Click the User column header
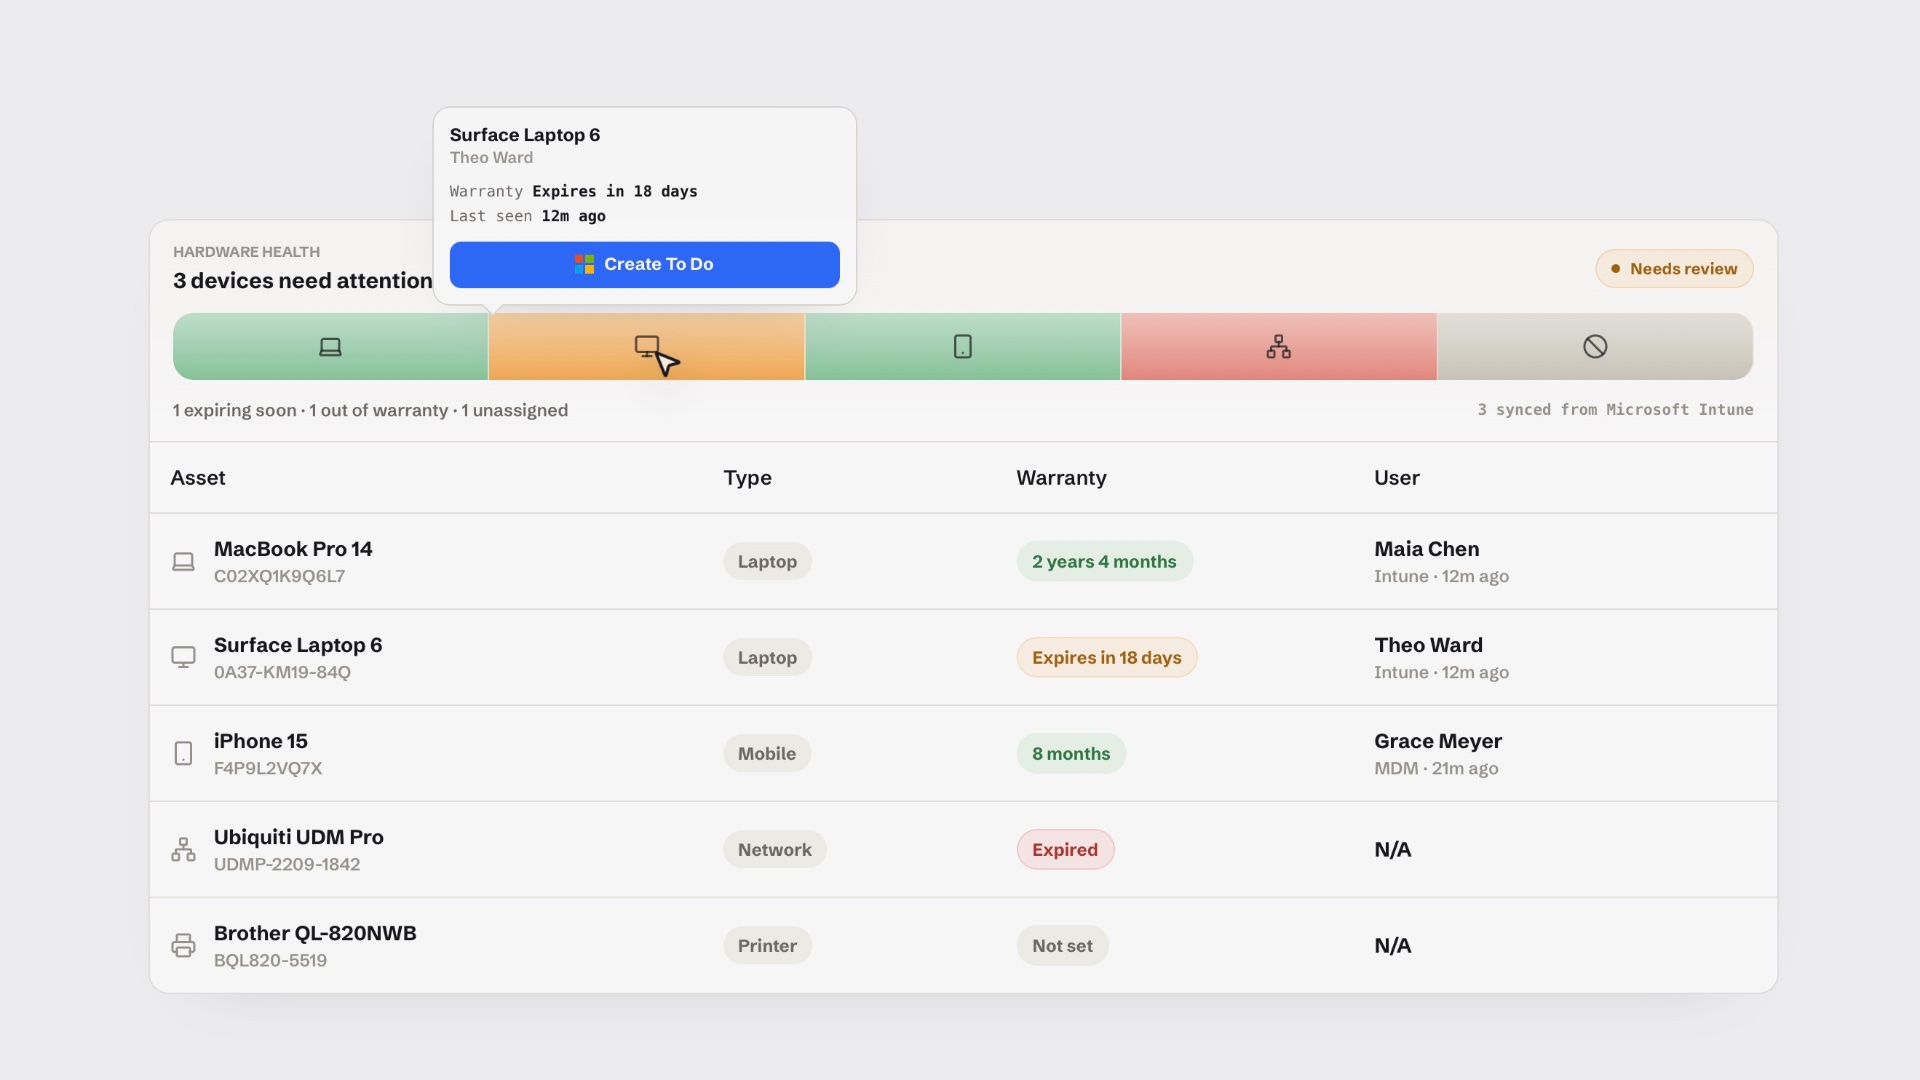The height and width of the screenshot is (1080, 1920). click(x=1396, y=478)
